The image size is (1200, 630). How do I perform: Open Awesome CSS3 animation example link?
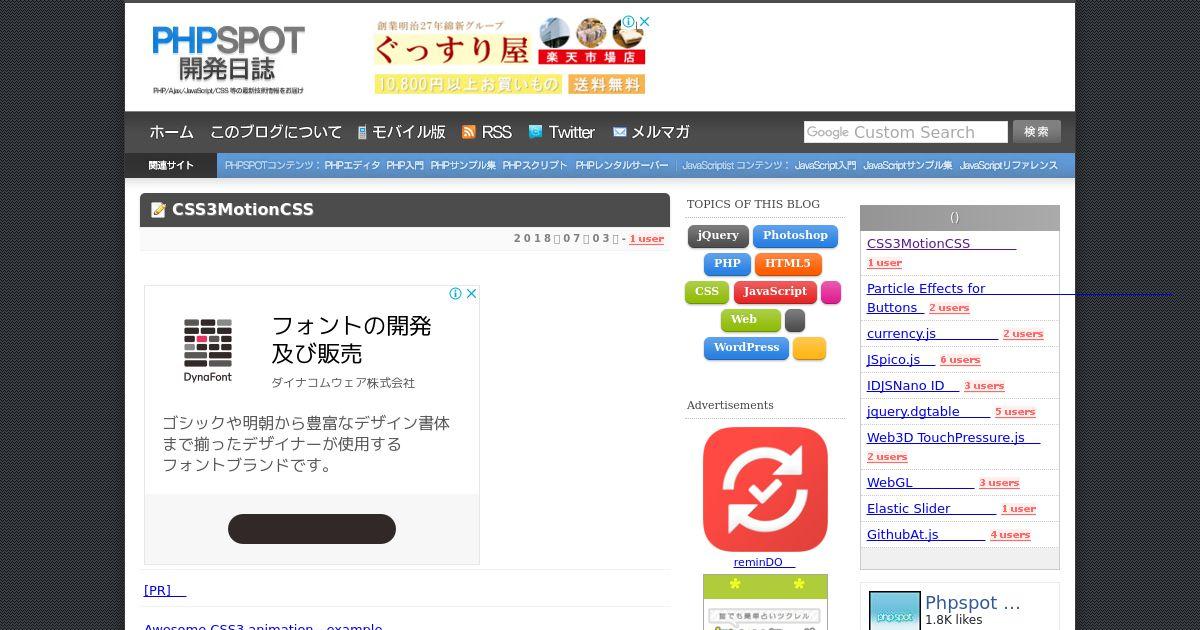point(263,626)
